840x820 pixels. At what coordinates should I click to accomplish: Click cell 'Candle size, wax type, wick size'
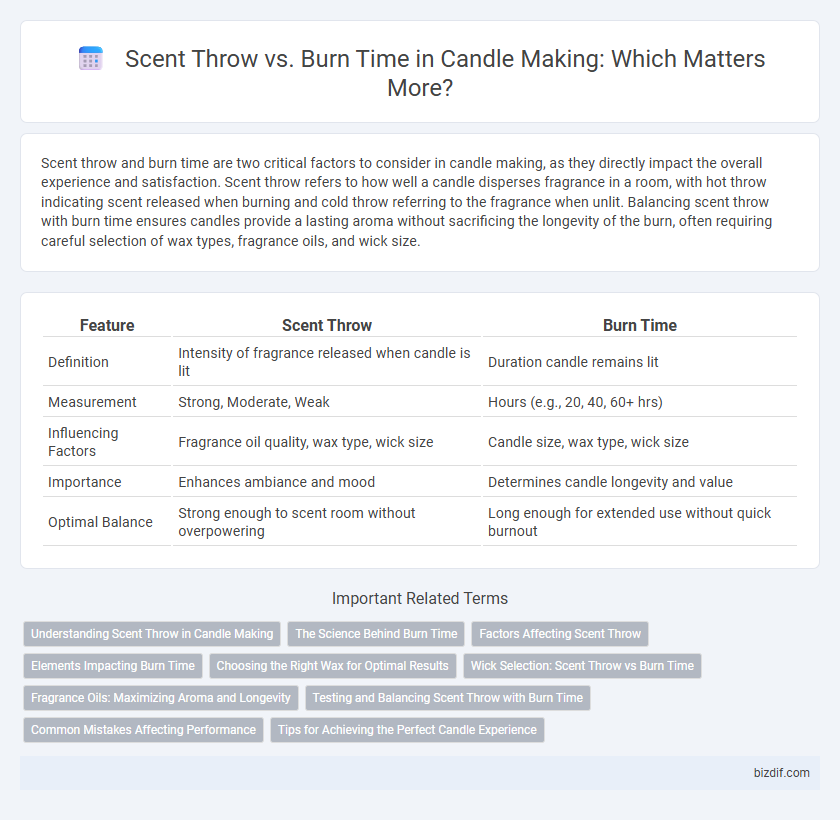640,442
